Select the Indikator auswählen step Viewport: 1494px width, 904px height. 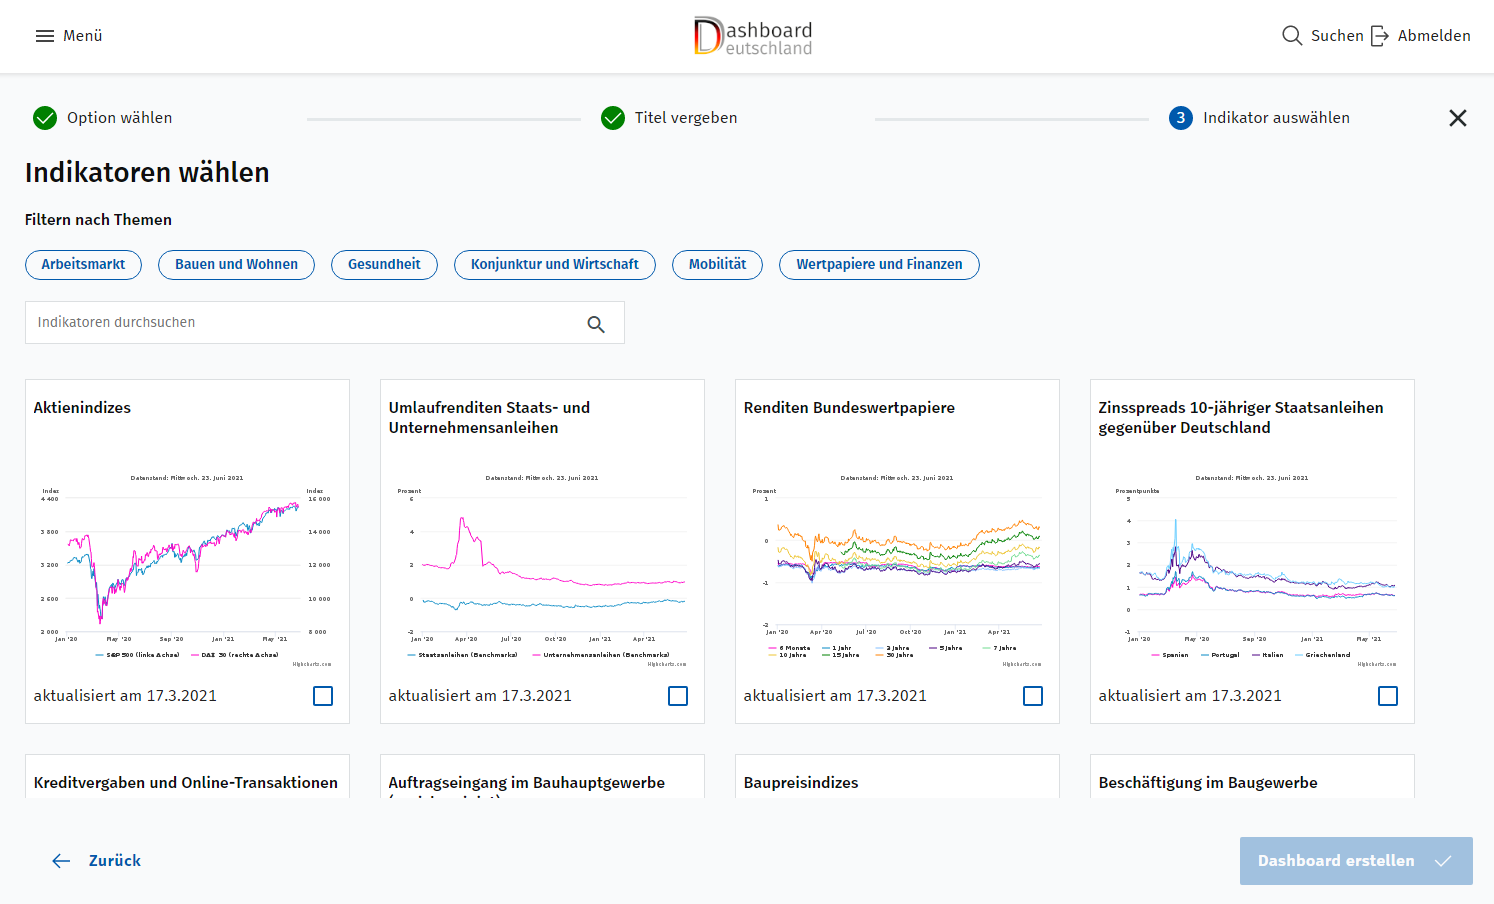tap(1276, 118)
